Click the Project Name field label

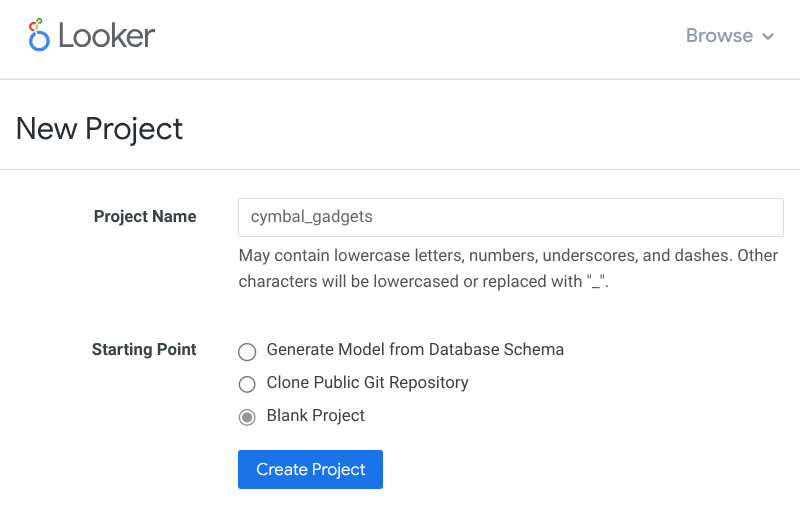[x=145, y=217]
